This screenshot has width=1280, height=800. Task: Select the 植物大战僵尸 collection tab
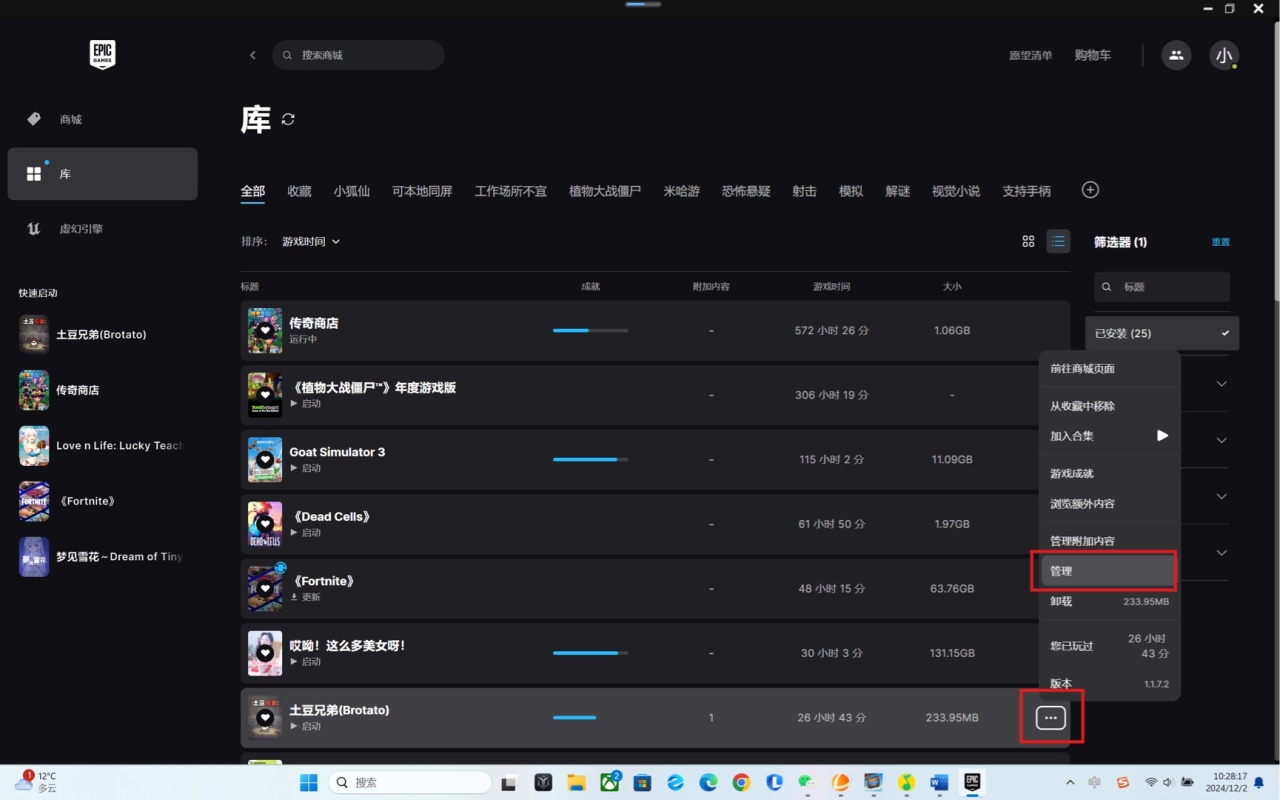605,191
